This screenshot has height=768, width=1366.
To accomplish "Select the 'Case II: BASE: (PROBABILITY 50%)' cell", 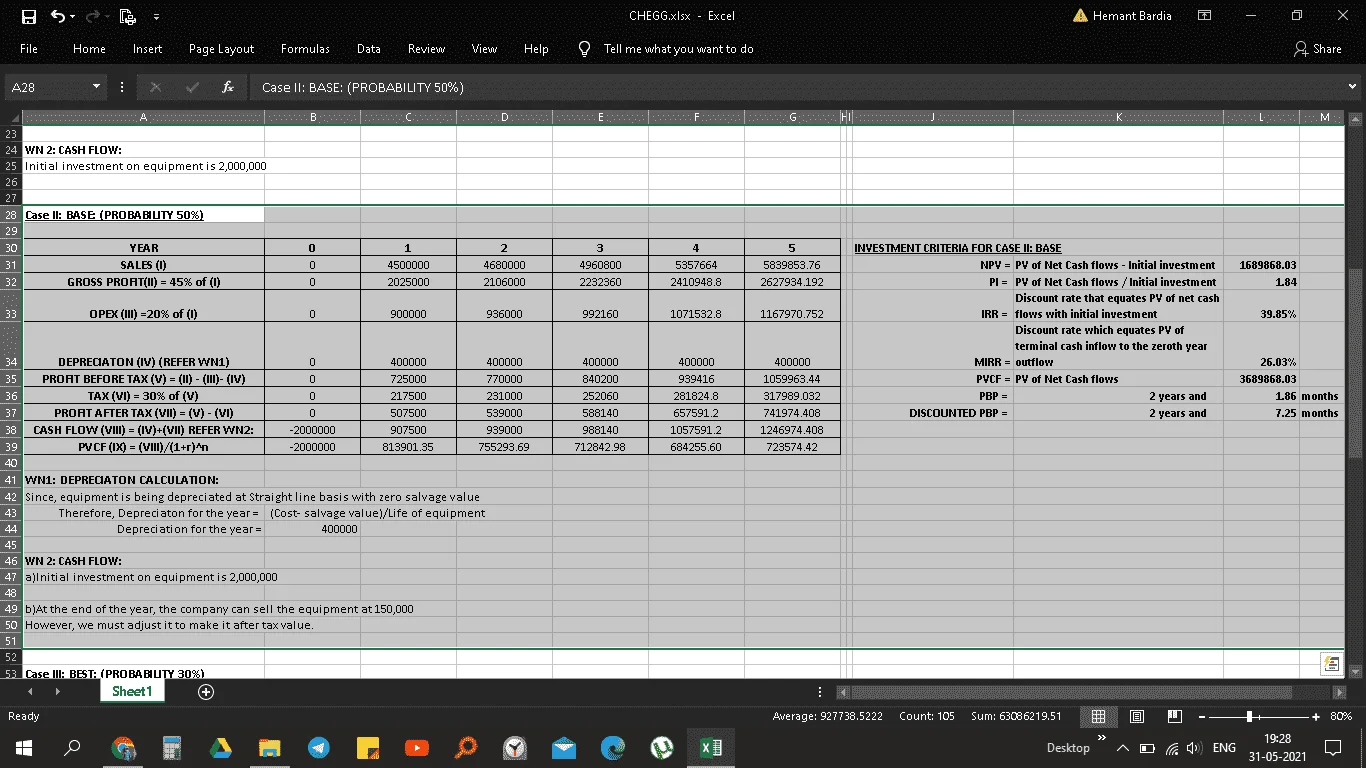I will (x=144, y=215).
